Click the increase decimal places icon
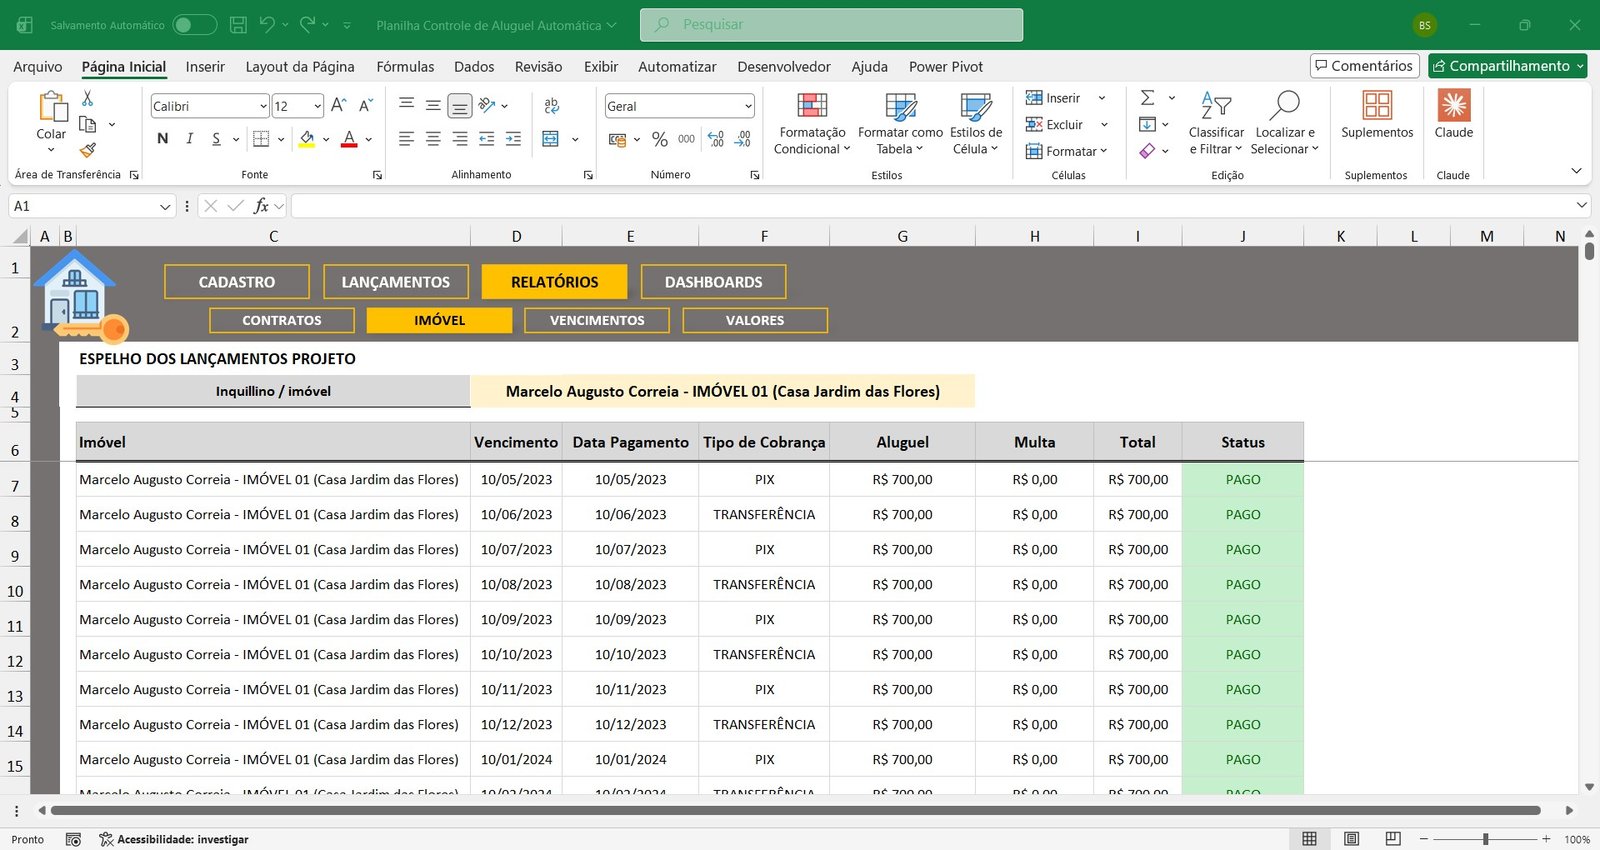 [715, 139]
